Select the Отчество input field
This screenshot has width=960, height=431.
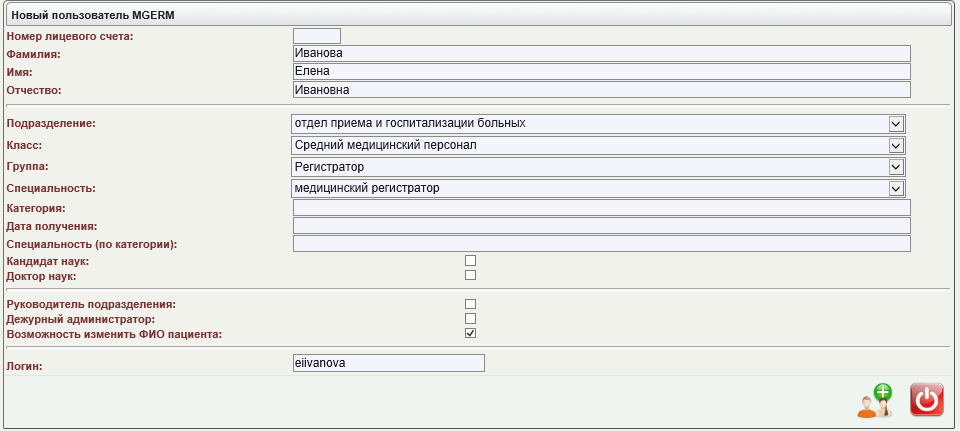[601, 90]
